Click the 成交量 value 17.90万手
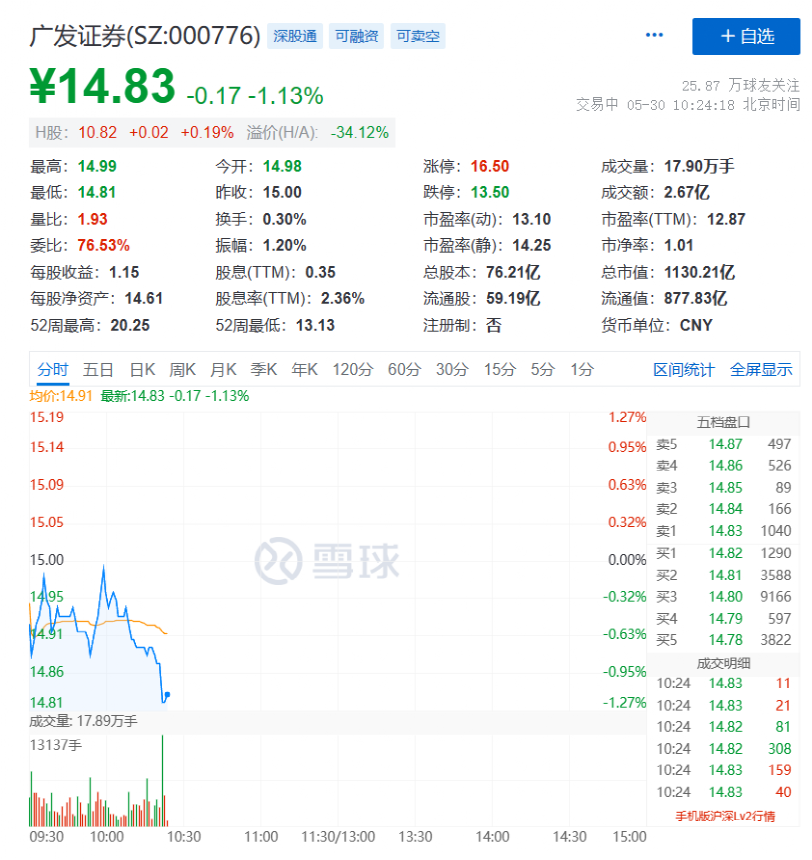This screenshot has width=812, height=860. click(699, 166)
